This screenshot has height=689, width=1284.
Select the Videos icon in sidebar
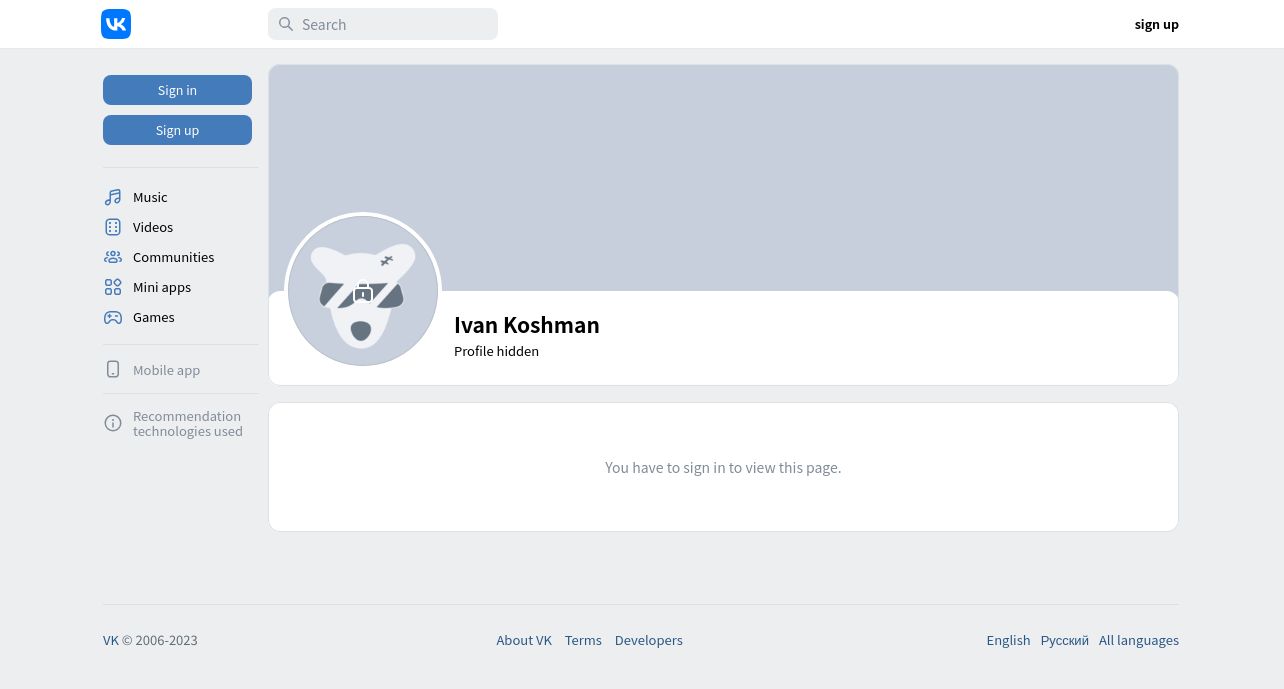(113, 227)
